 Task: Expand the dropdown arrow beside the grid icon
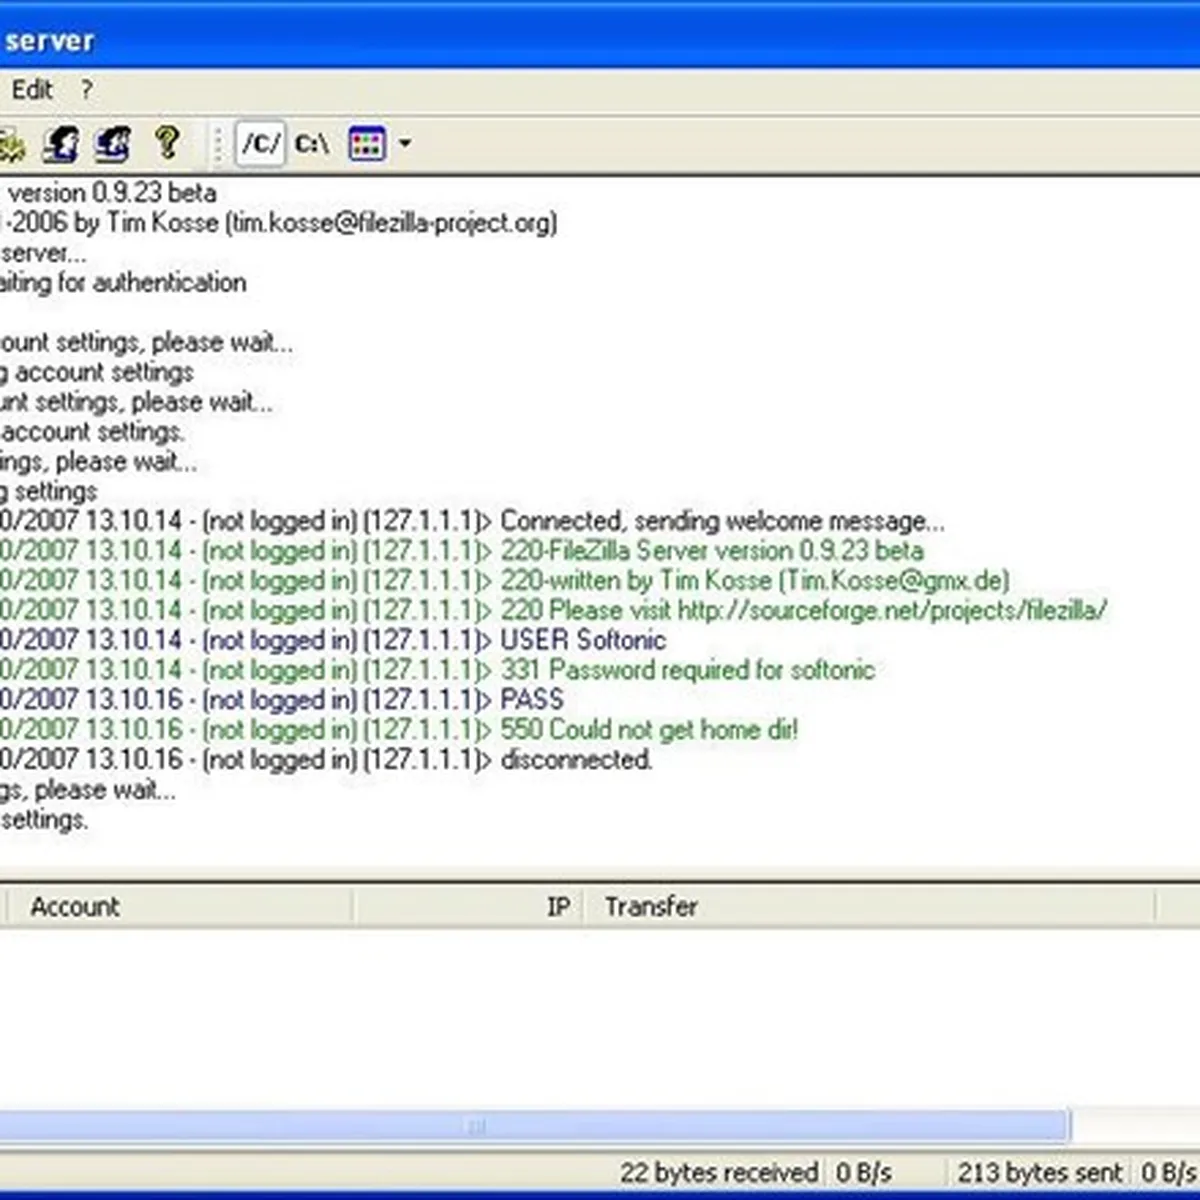click(x=404, y=144)
